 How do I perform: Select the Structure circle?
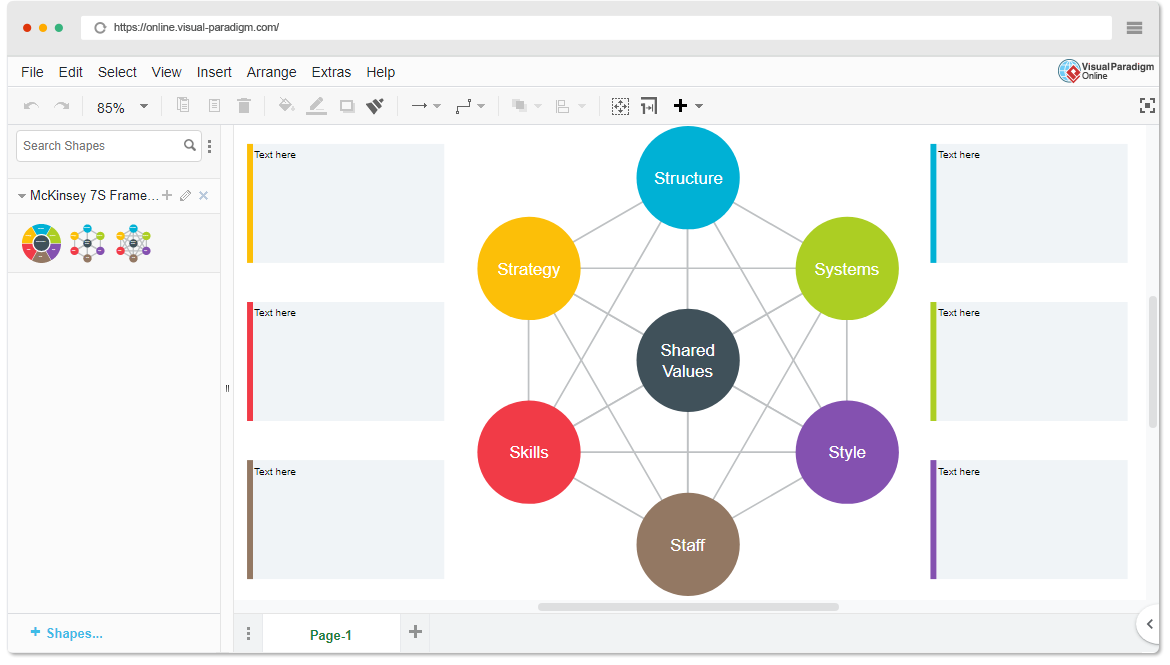[x=688, y=178]
